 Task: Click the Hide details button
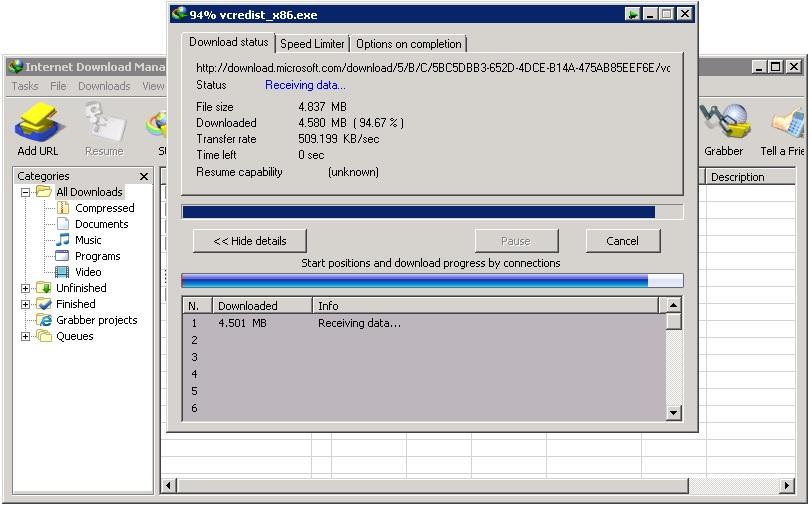click(250, 241)
